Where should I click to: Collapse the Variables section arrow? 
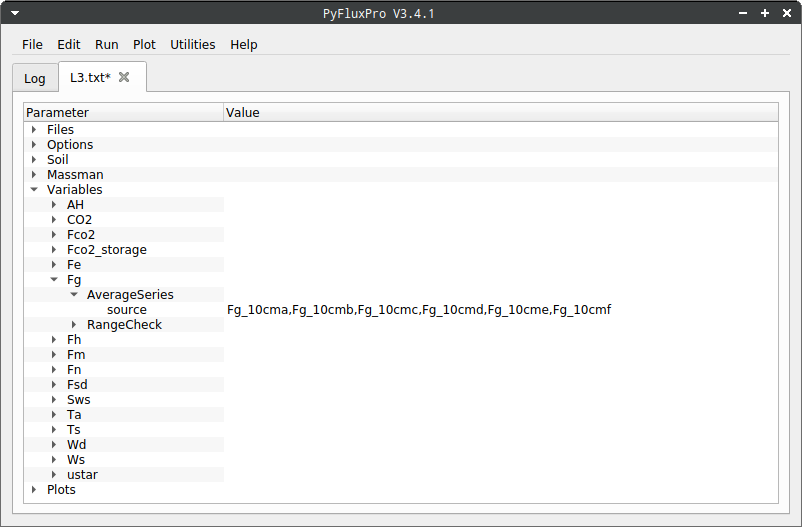(x=34, y=189)
